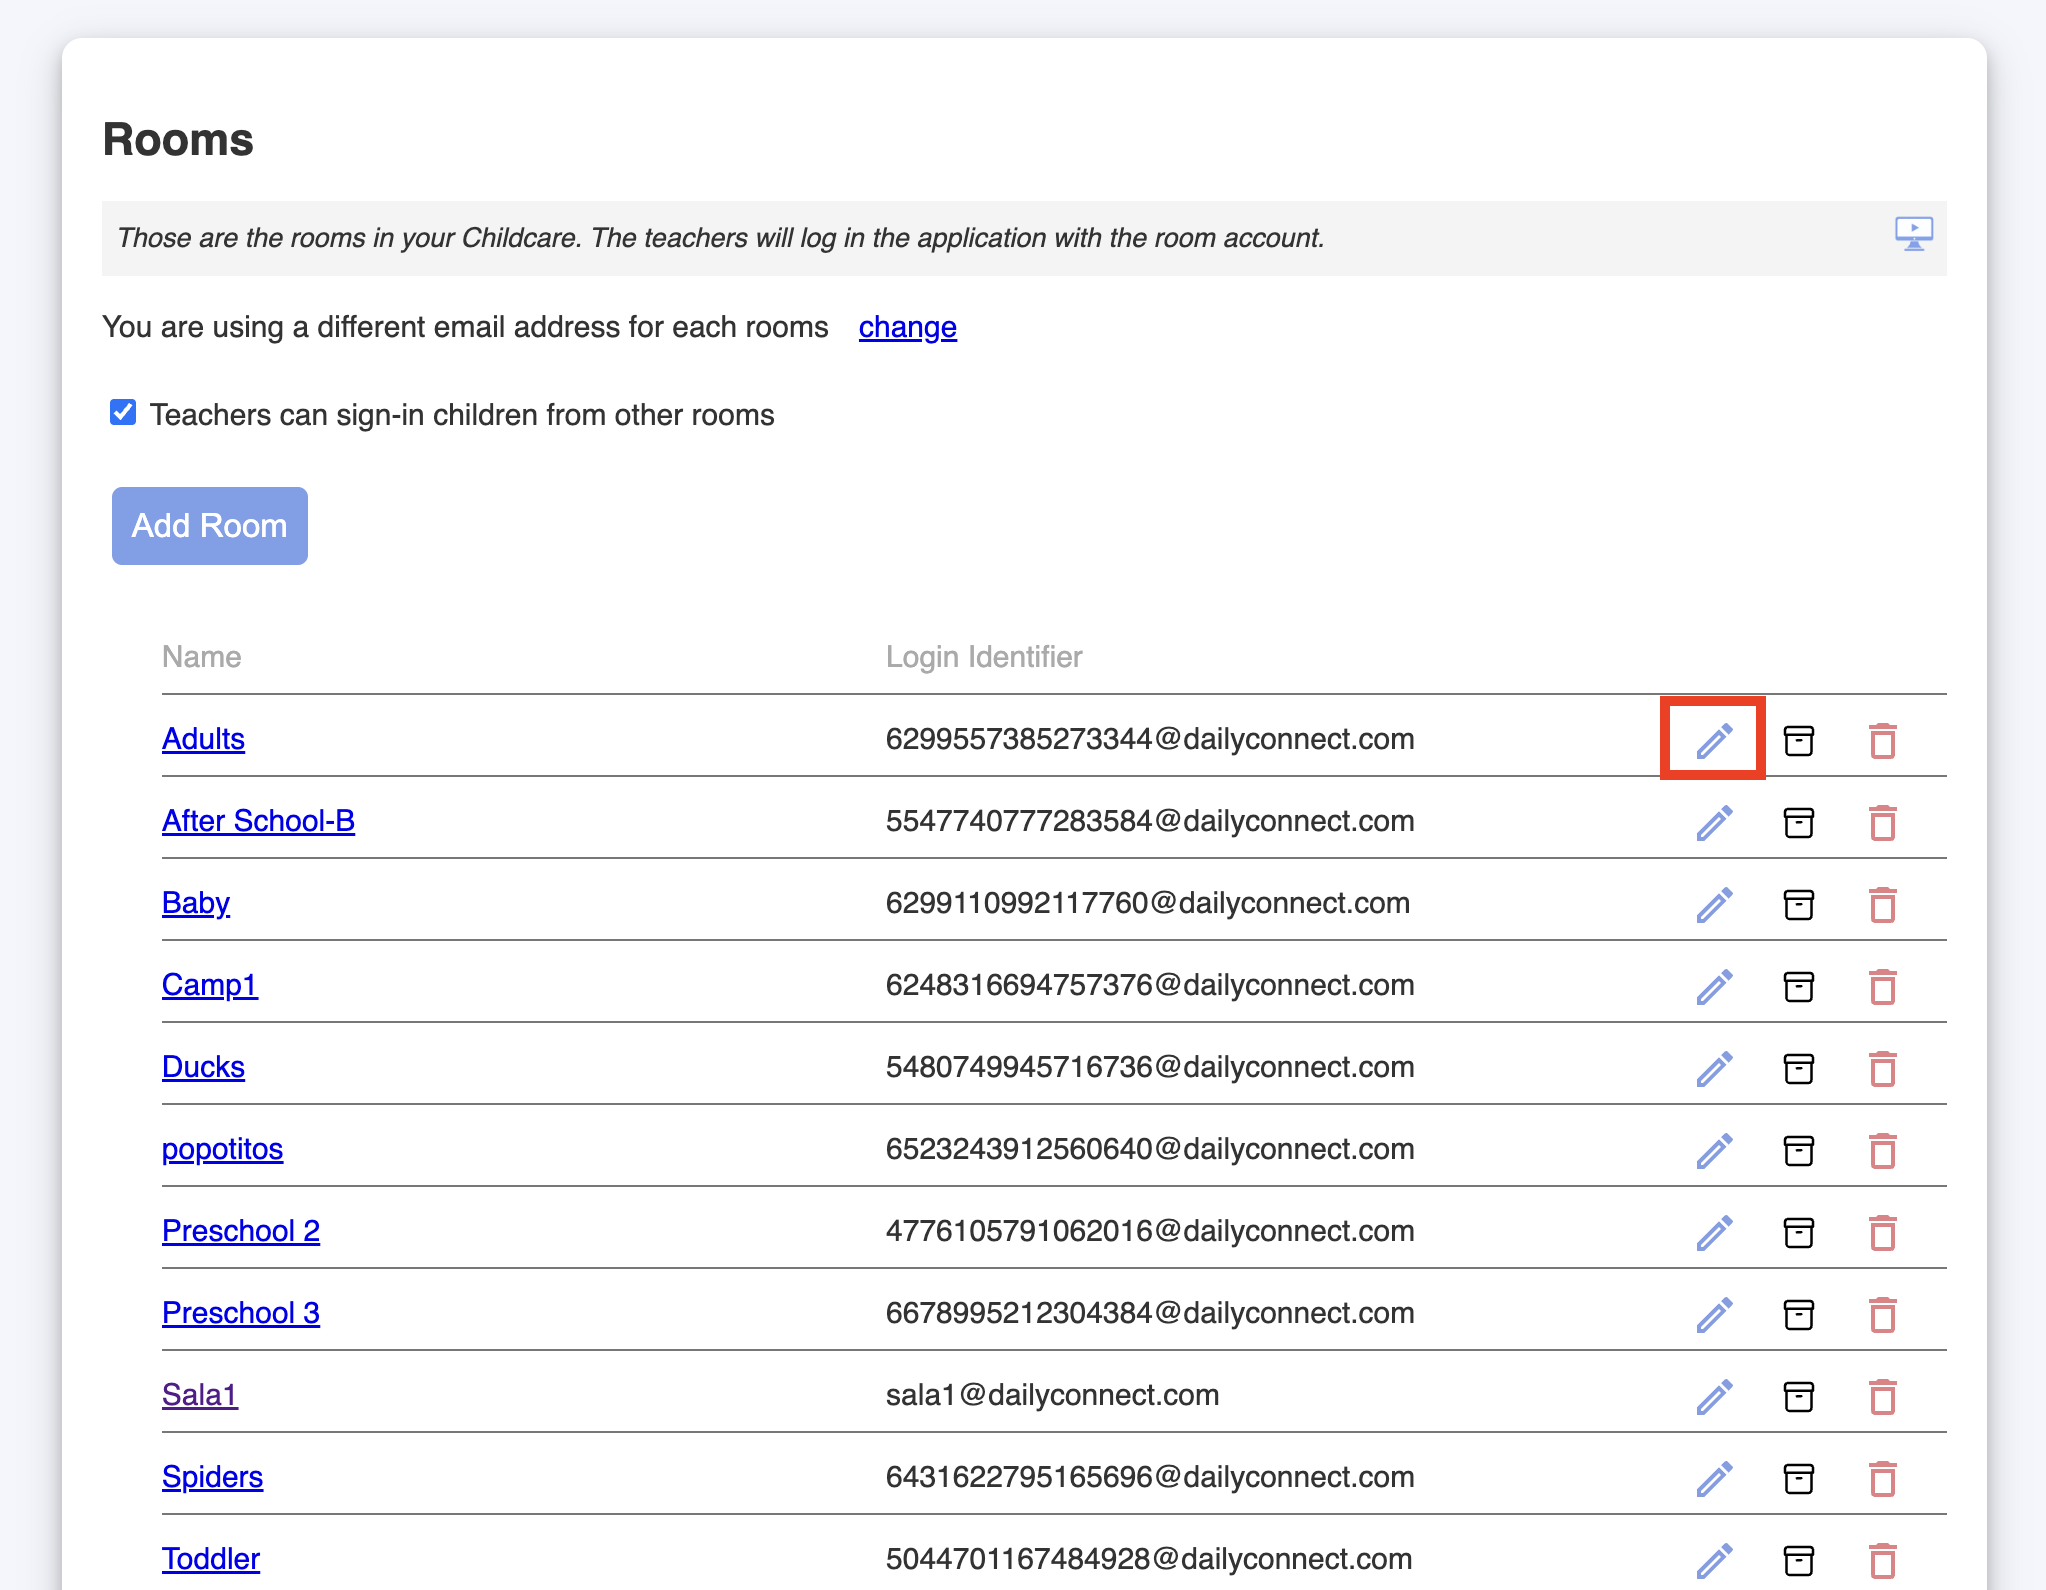Open the Preschool 3 room link
Viewport: 2046px width, 1590px height.
pos(240,1313)
